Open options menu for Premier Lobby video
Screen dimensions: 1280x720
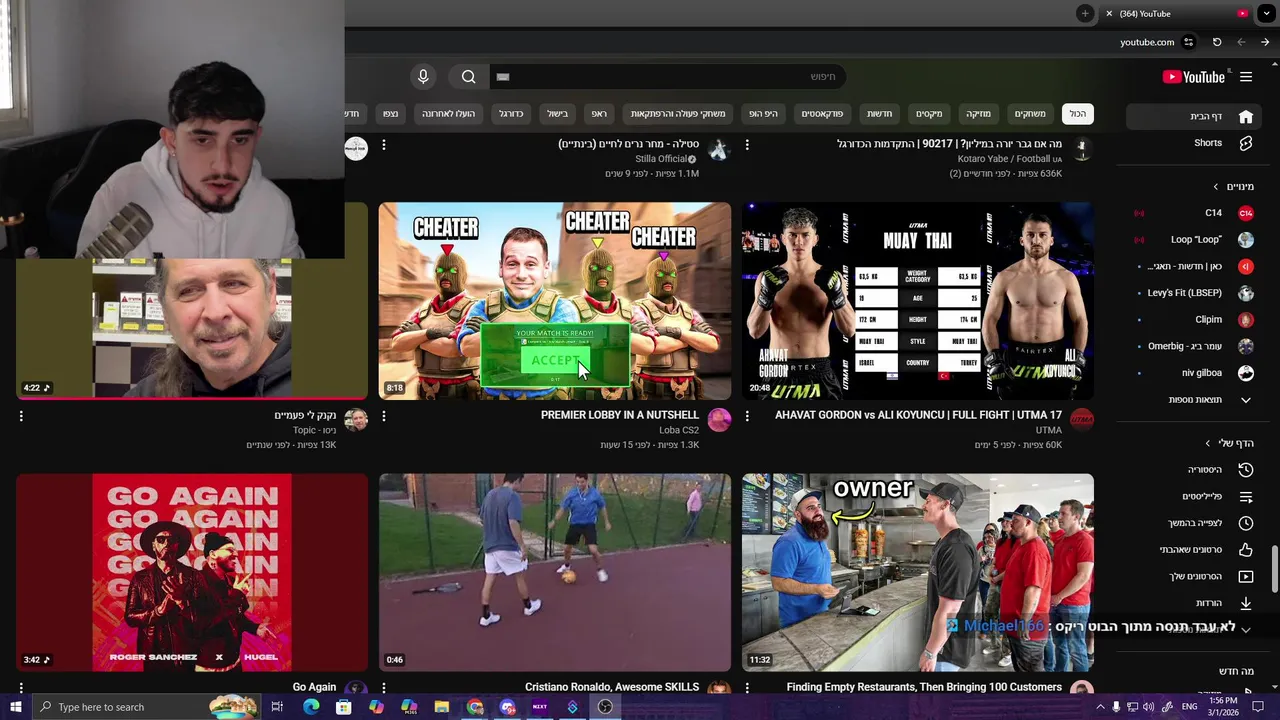click(384, 416)
